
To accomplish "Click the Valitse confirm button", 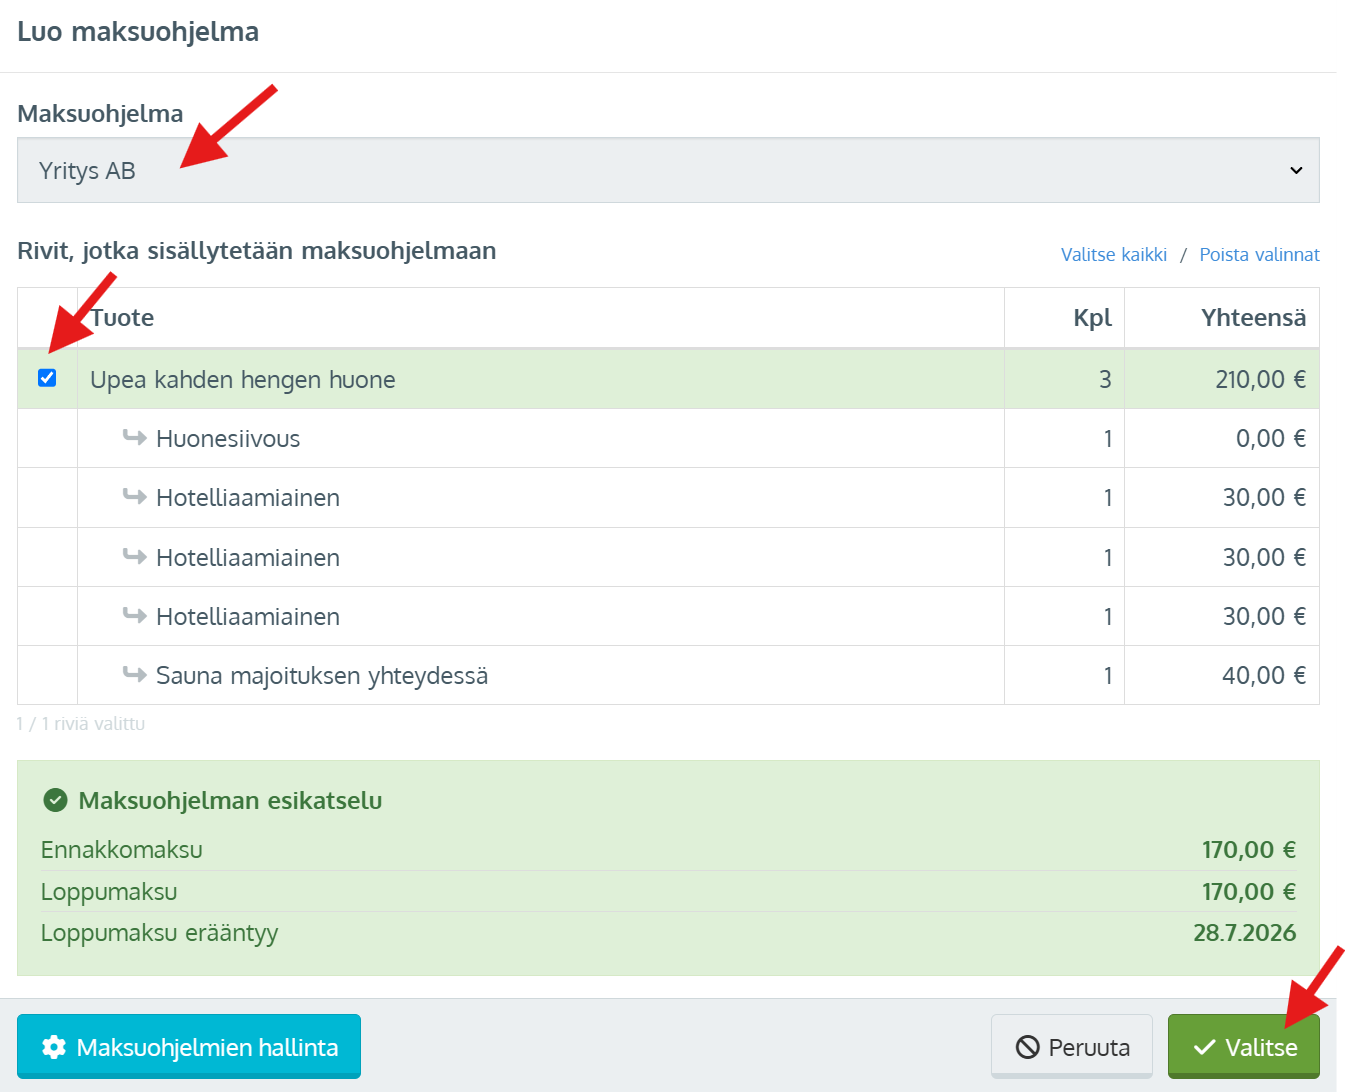I will [x=1244, y=1047].
